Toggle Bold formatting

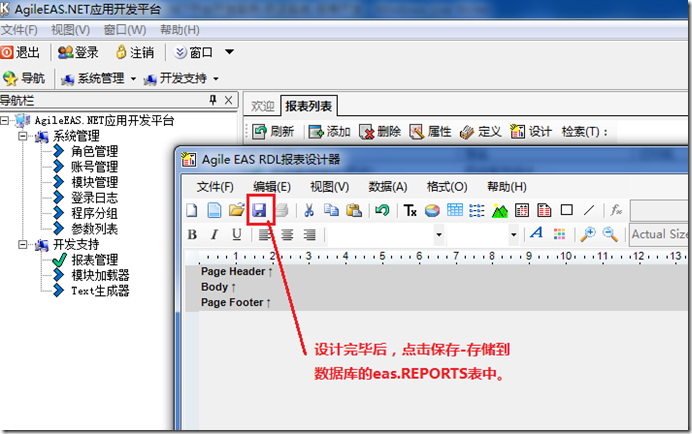click(192, 234)
